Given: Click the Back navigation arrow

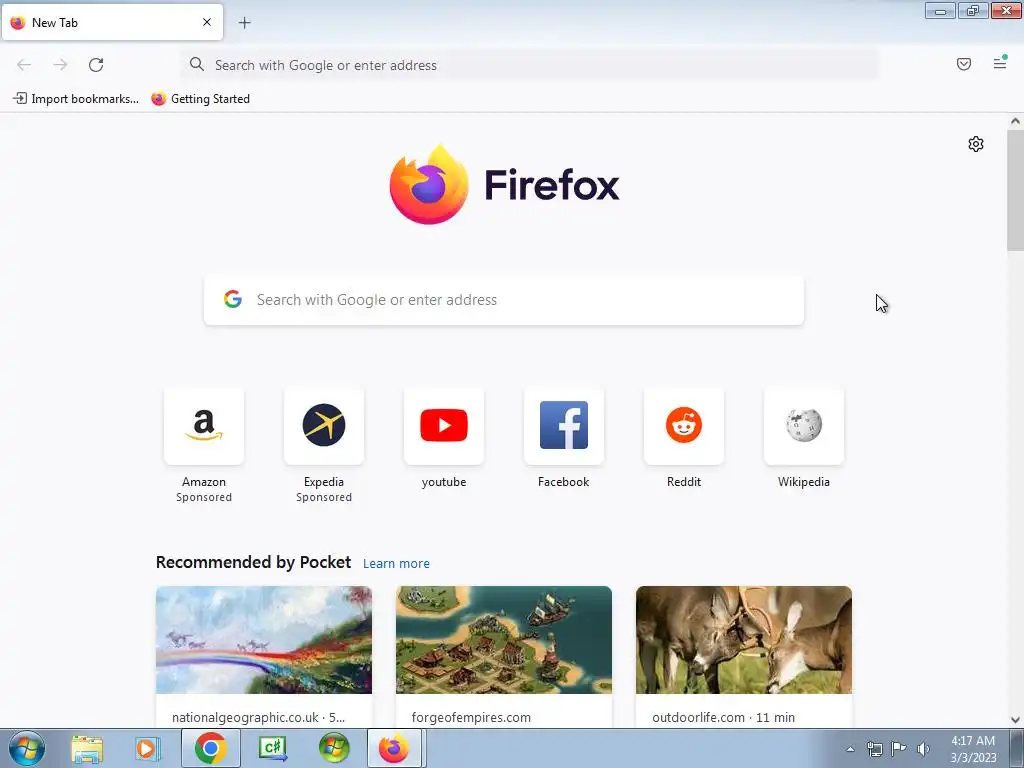Looking at the screenshot, I should [x=24, y=65].
